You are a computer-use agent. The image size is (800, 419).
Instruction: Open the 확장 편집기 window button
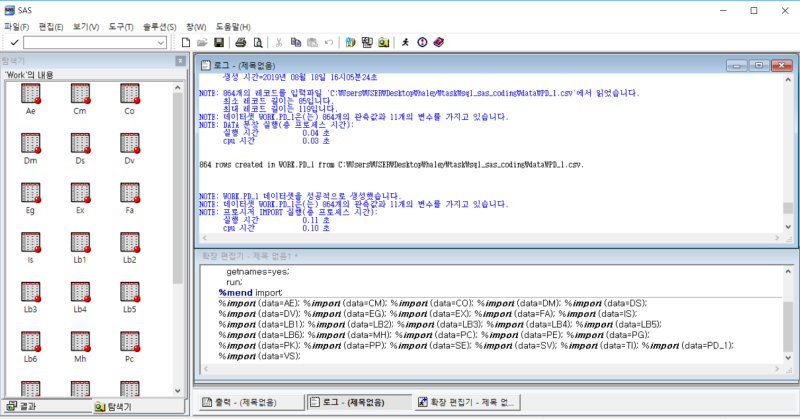click(467, 402)
